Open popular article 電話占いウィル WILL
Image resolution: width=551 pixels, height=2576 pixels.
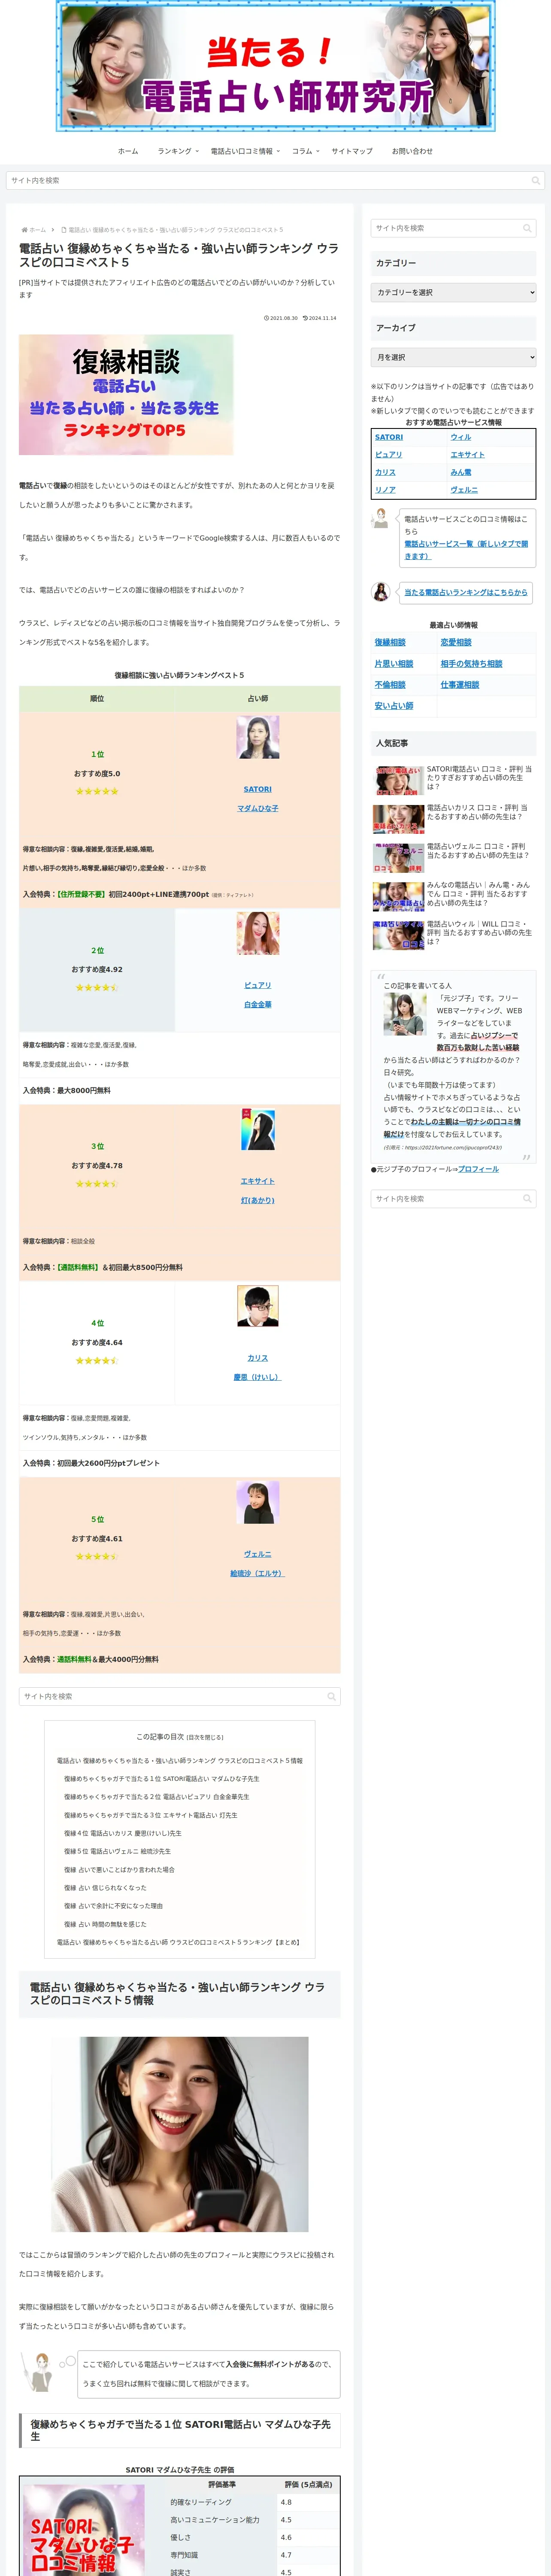[x=454, y=935]
